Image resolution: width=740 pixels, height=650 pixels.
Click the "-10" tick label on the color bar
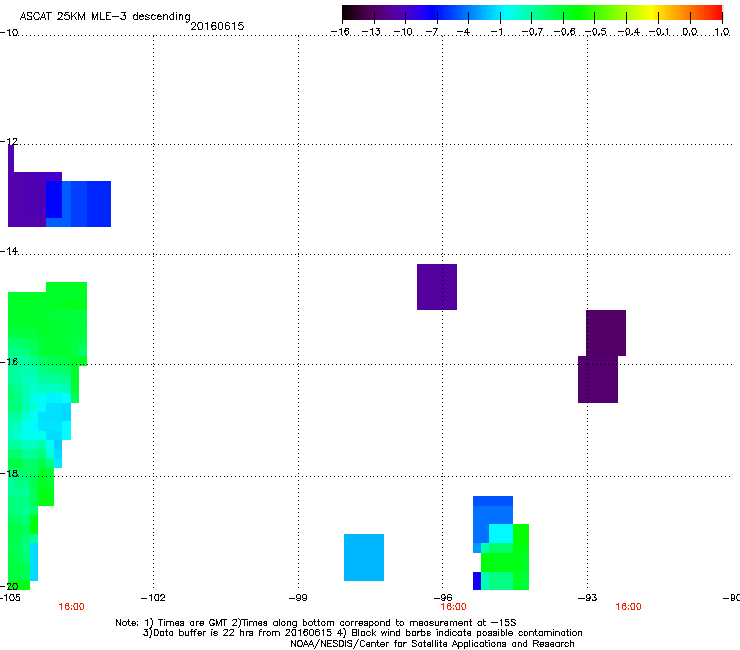tap(404, 32)
